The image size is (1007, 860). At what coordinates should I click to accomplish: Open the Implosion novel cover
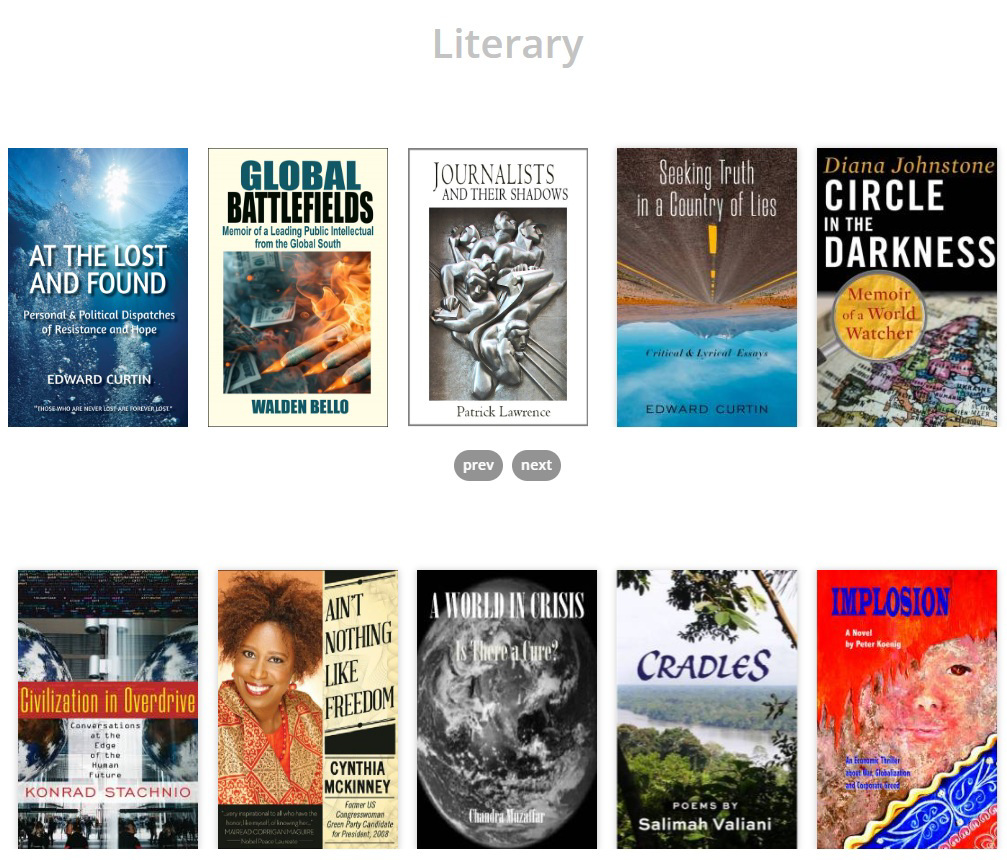[x=907, y=709]
